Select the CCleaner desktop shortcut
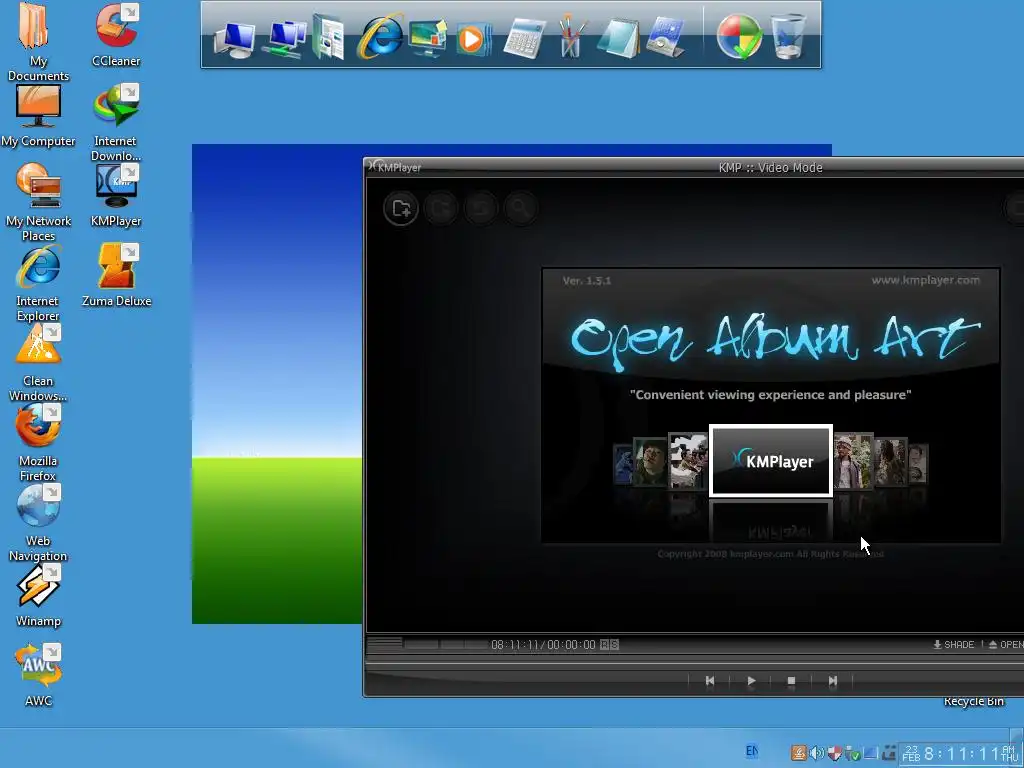Screen dimensions: 1024x768 116,34
